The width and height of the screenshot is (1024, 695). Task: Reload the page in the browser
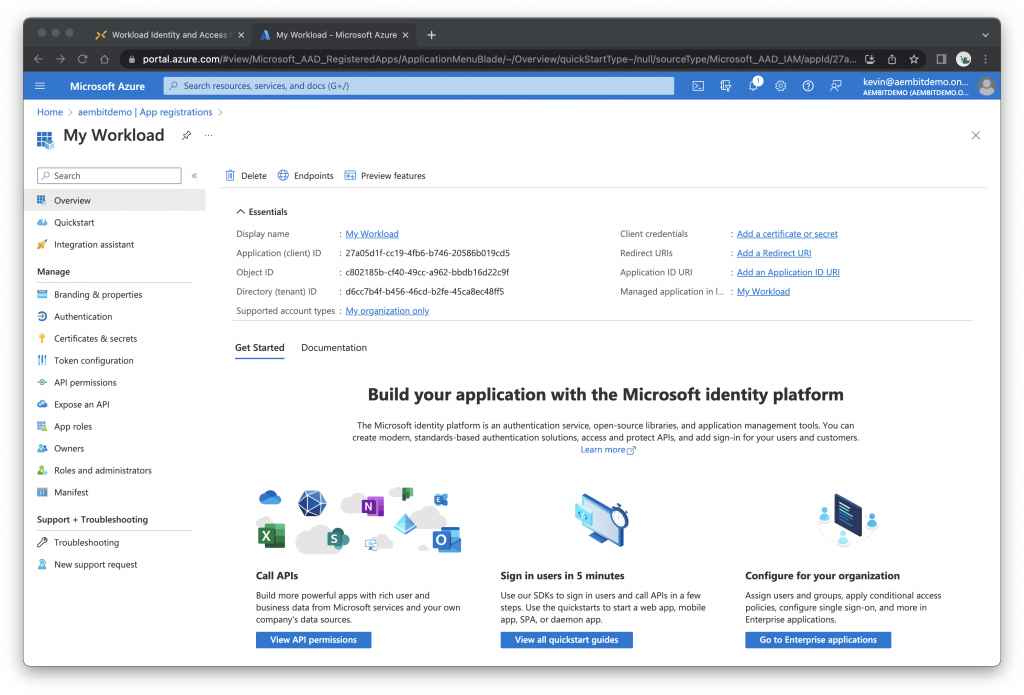[x=82, y=59]
